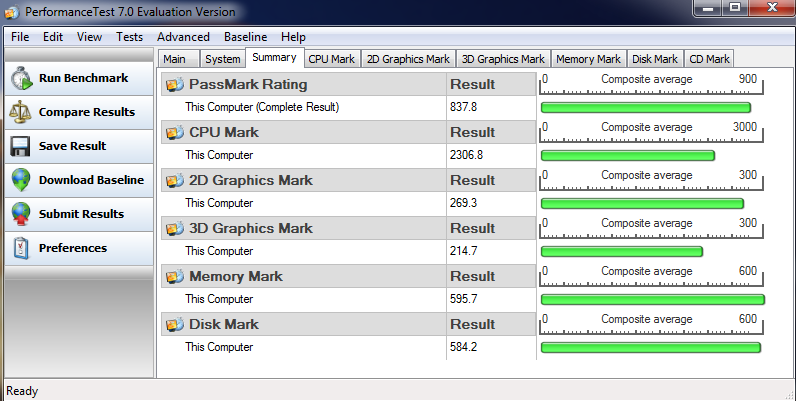The height and width of the screenshot is (401, 796).
Task: Select the Summary tab
Action: coord(275,57)
